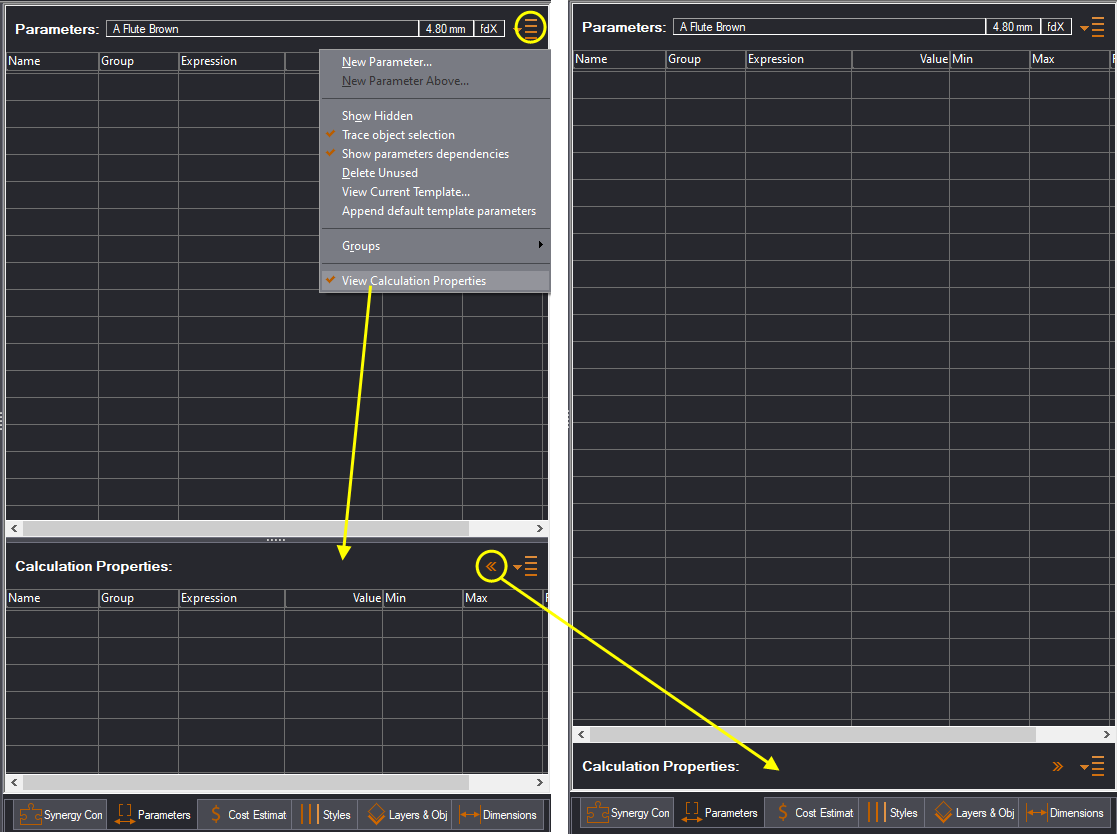Click Append default template parameters
This screenshot has width=1117, height=836.
click(x=438, y=211)
